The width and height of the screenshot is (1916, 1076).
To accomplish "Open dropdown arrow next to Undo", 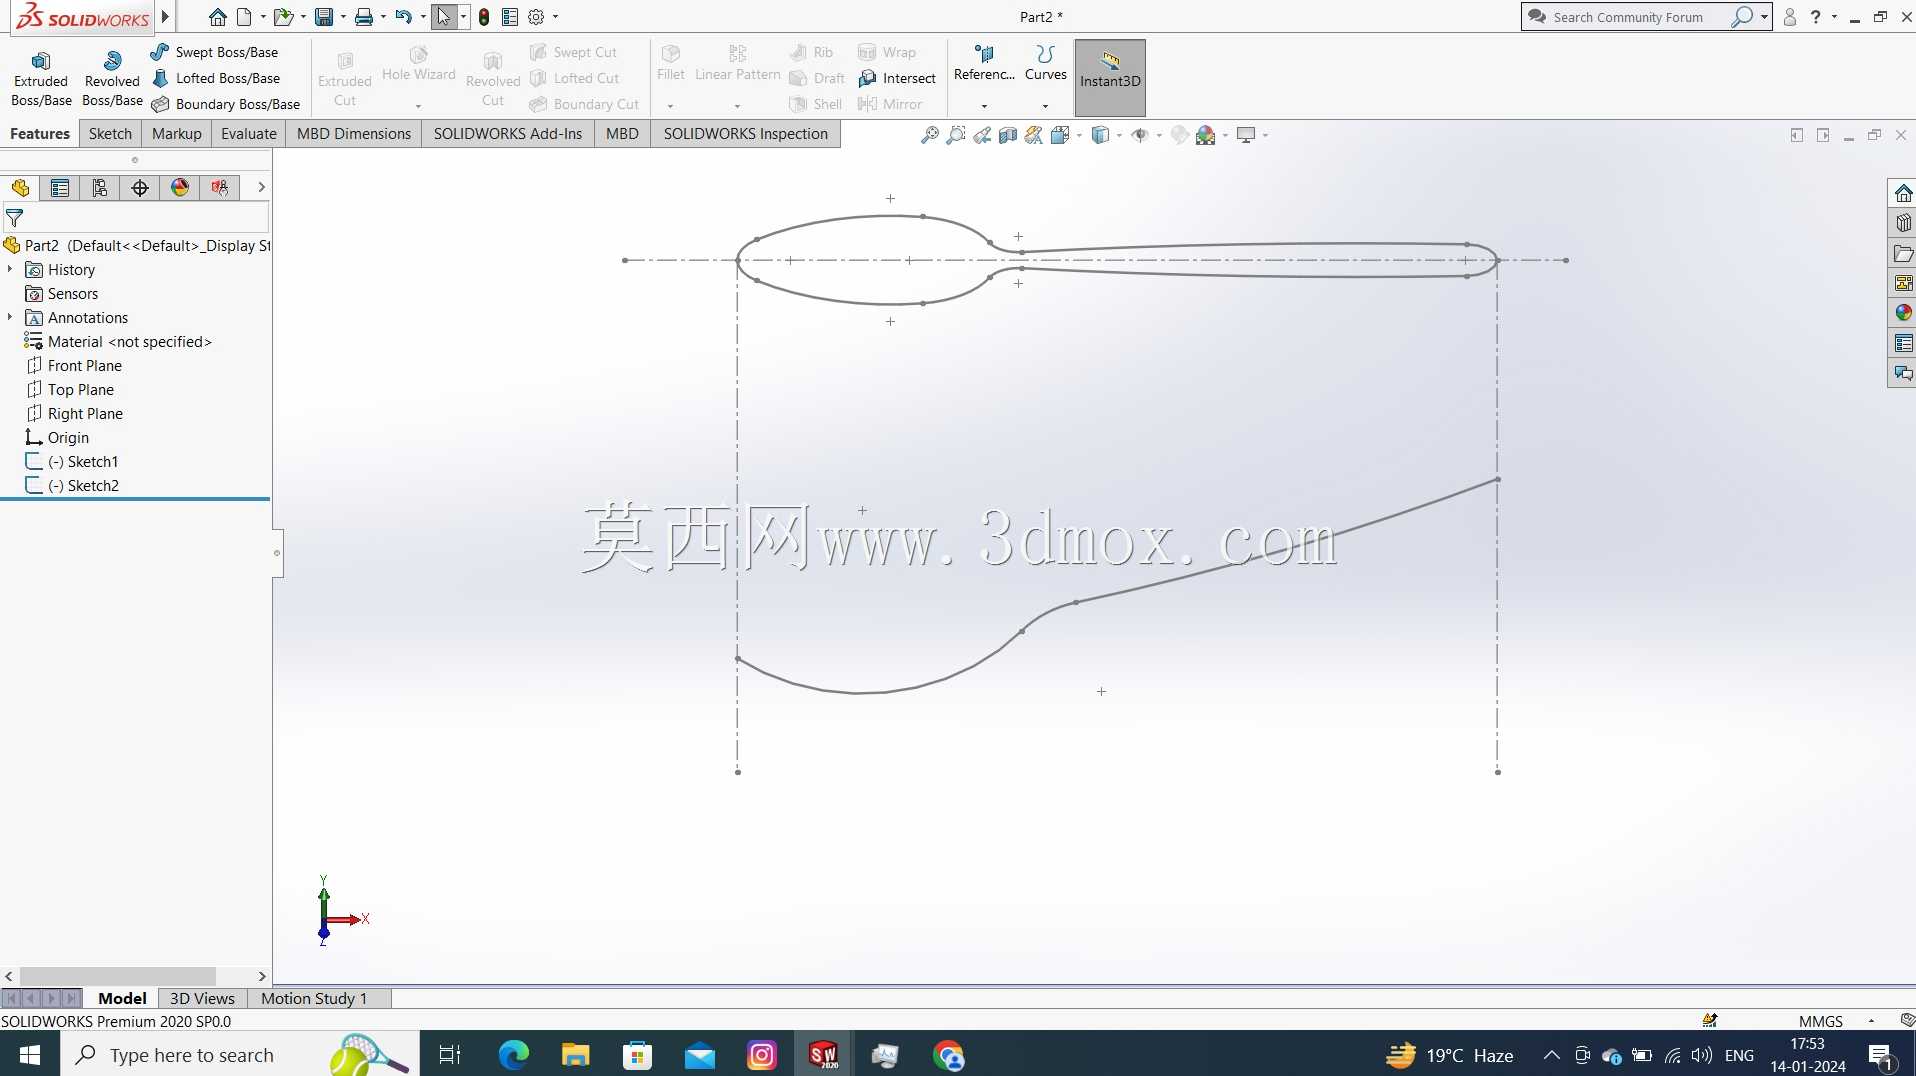I will [x=423, y=17].
